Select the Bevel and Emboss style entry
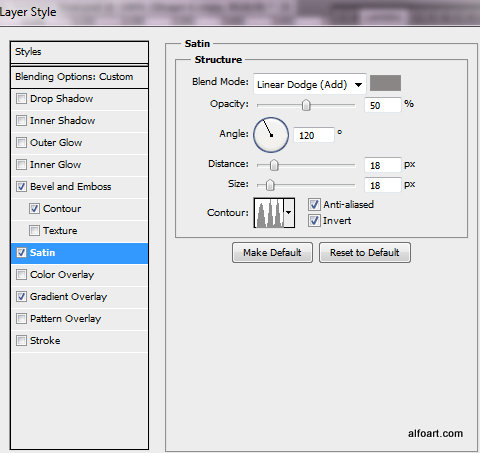Viewport: 480px width, 453px height. (70, 187)
